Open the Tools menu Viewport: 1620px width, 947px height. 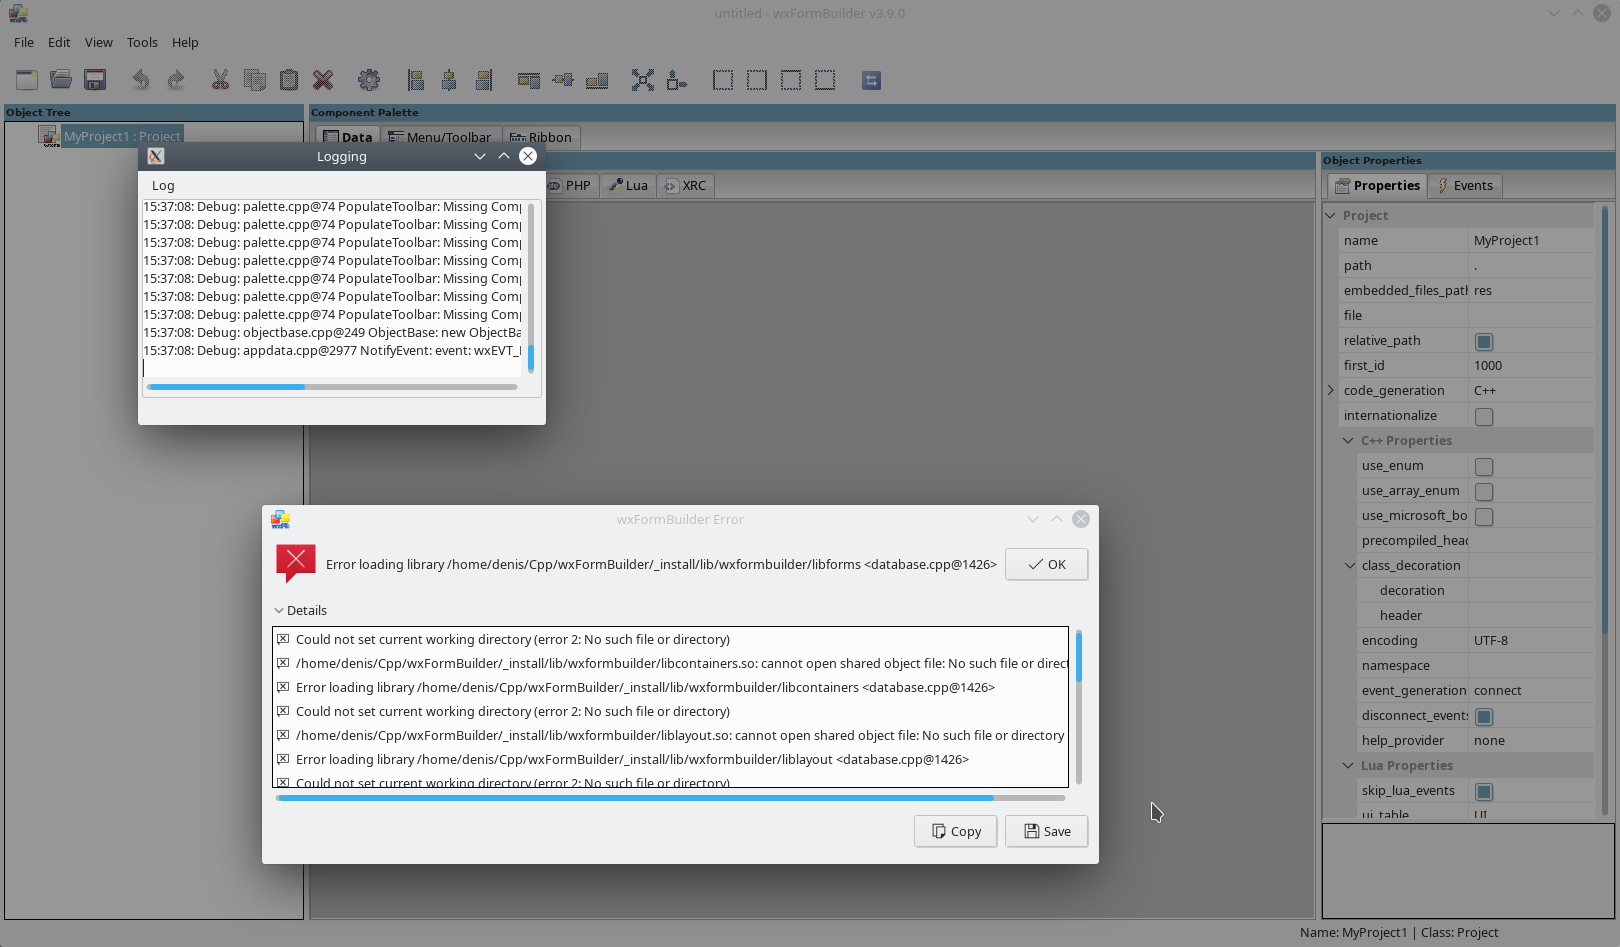[142, 42]
